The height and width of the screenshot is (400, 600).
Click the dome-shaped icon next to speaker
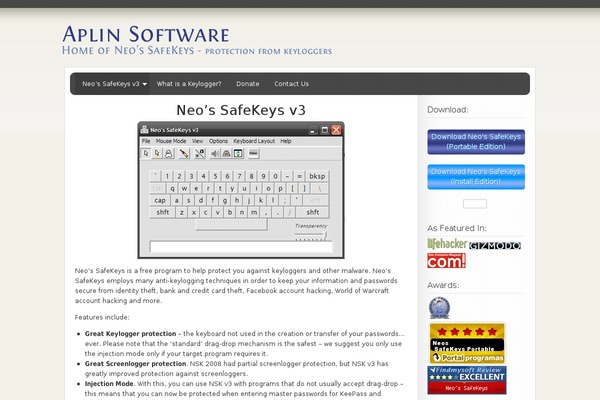coord(227,153)
